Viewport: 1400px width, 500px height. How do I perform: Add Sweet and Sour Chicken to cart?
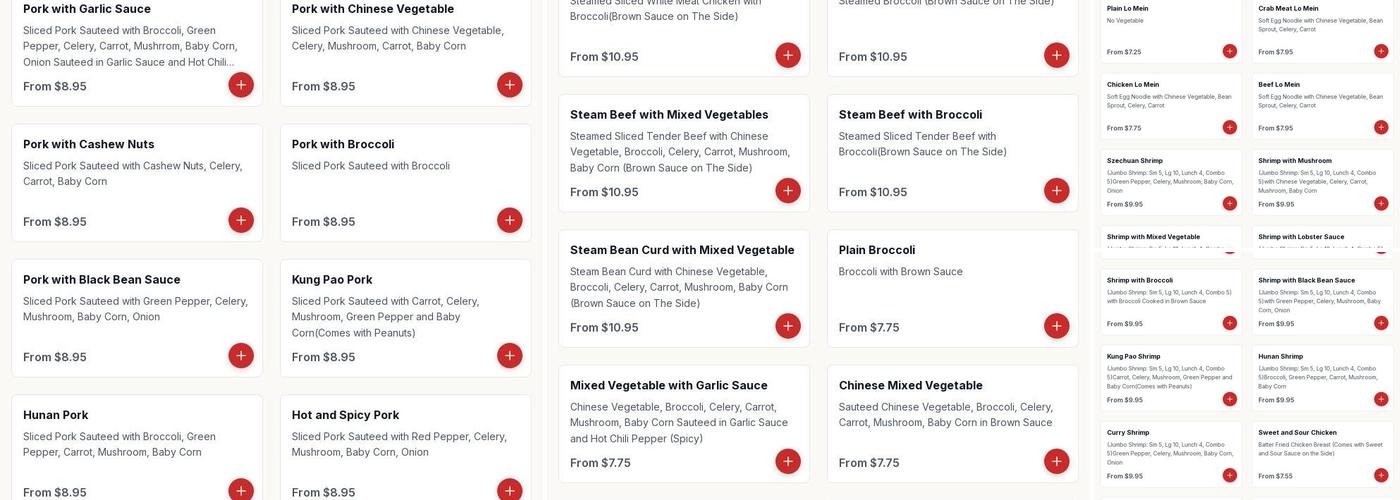pos(1381,475)
